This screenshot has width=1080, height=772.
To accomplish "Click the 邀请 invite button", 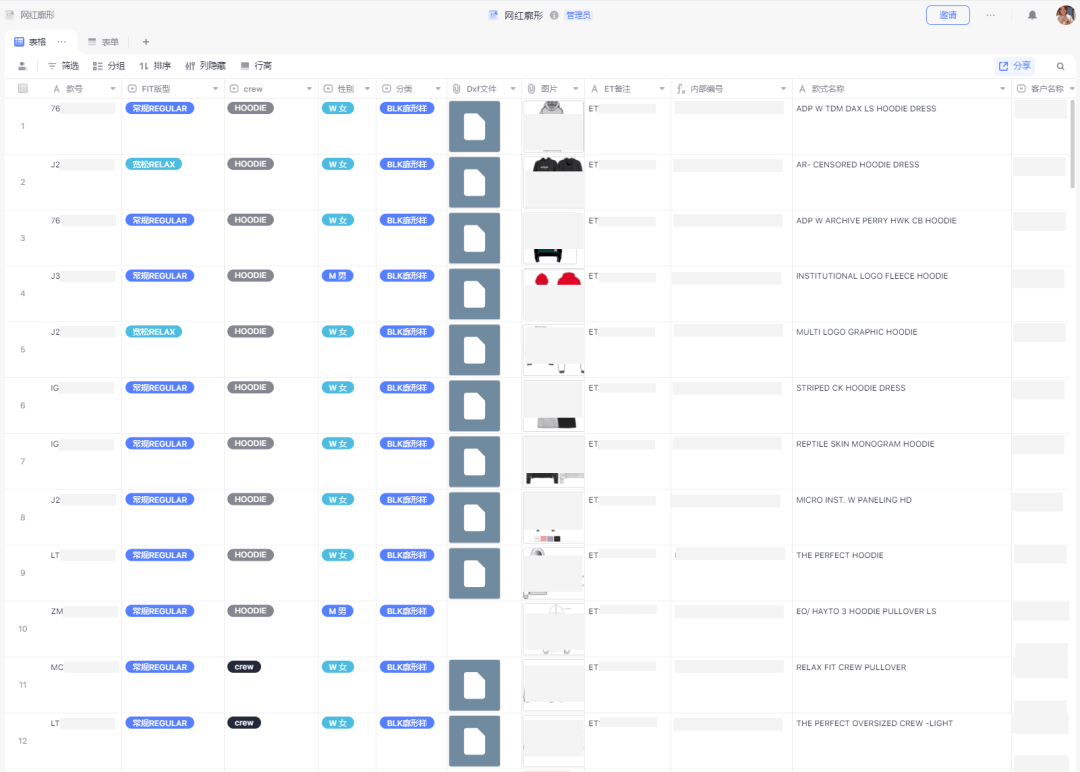I will (x=948, y=15).
